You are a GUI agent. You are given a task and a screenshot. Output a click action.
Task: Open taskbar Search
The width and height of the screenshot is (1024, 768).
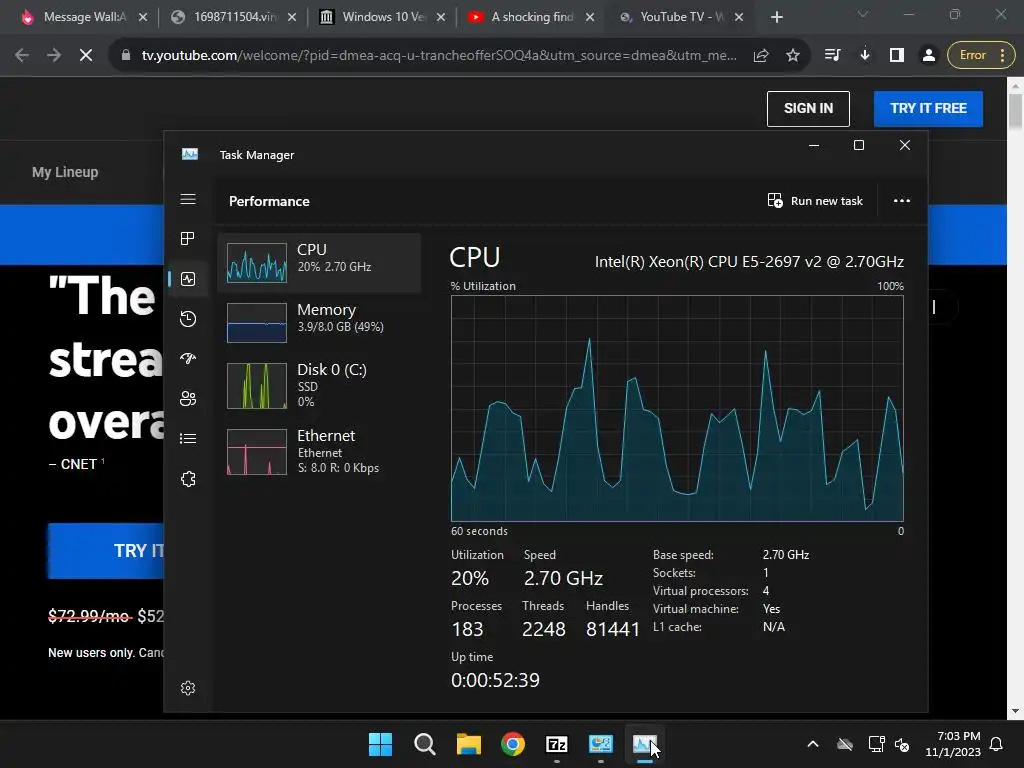coord(424,744)
